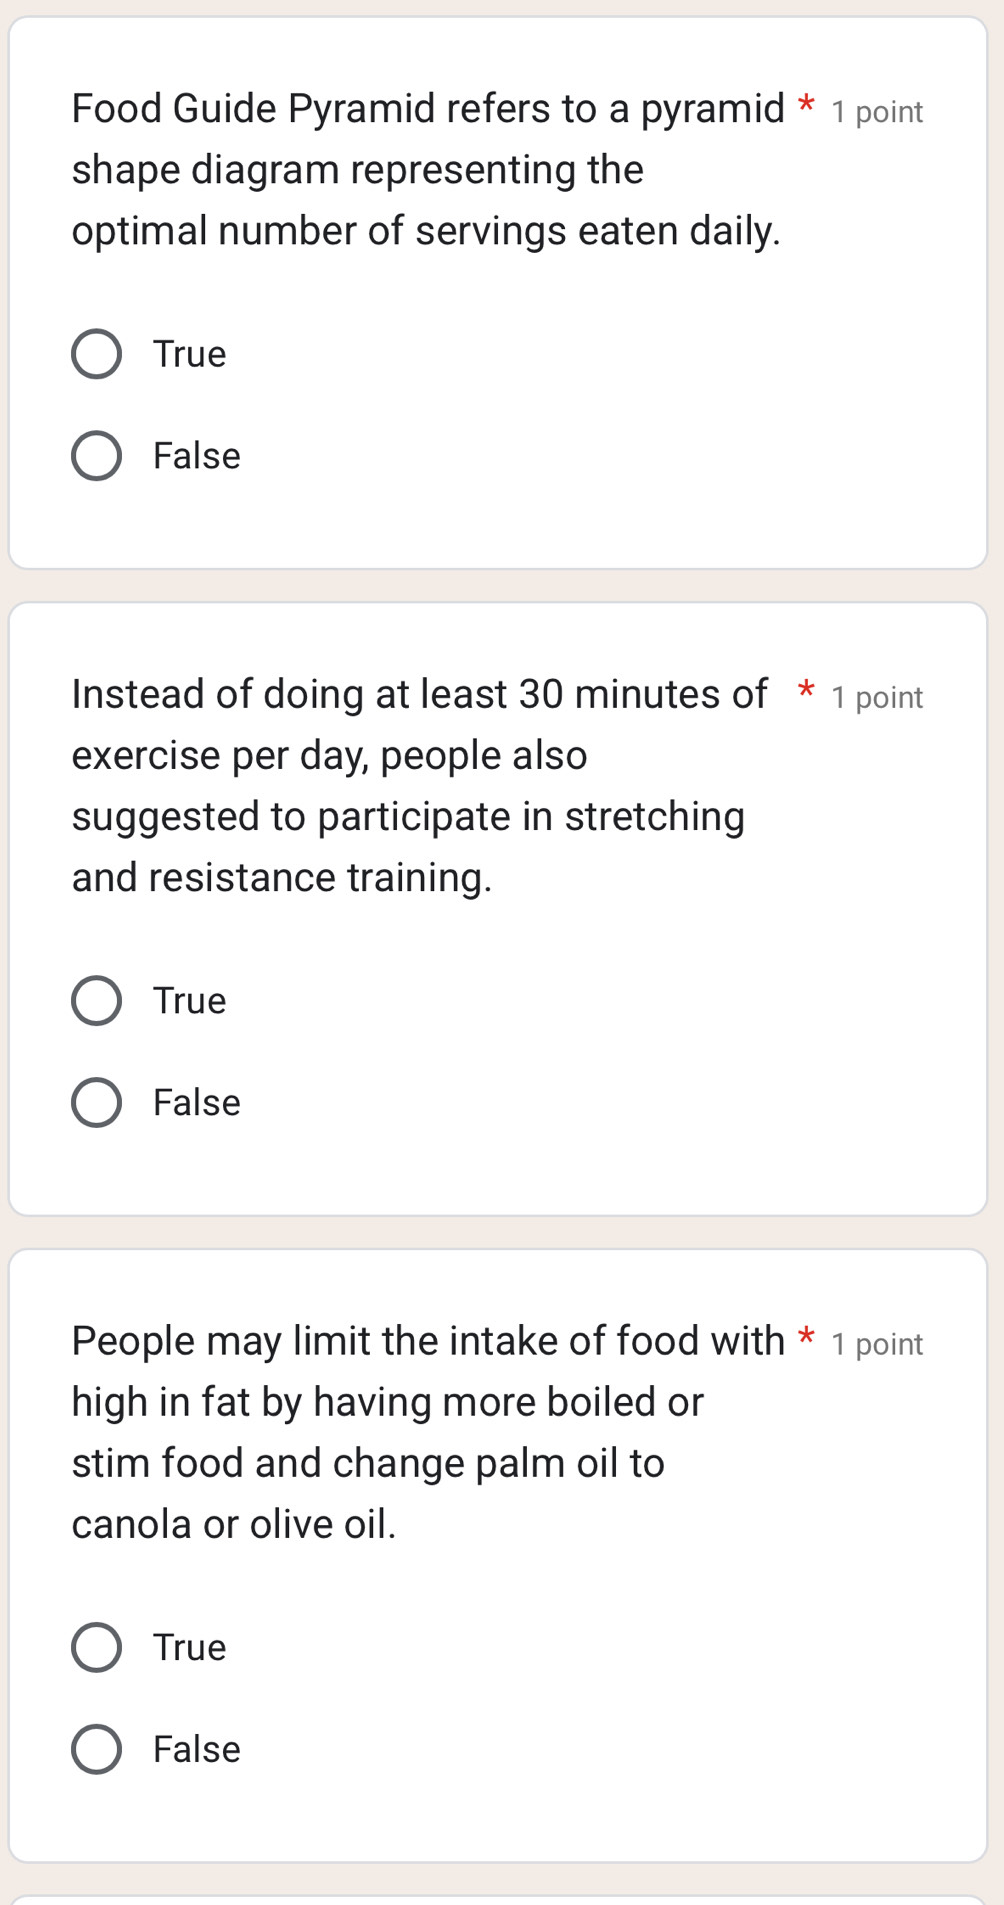Click the red asterisk on the second question

806,688
